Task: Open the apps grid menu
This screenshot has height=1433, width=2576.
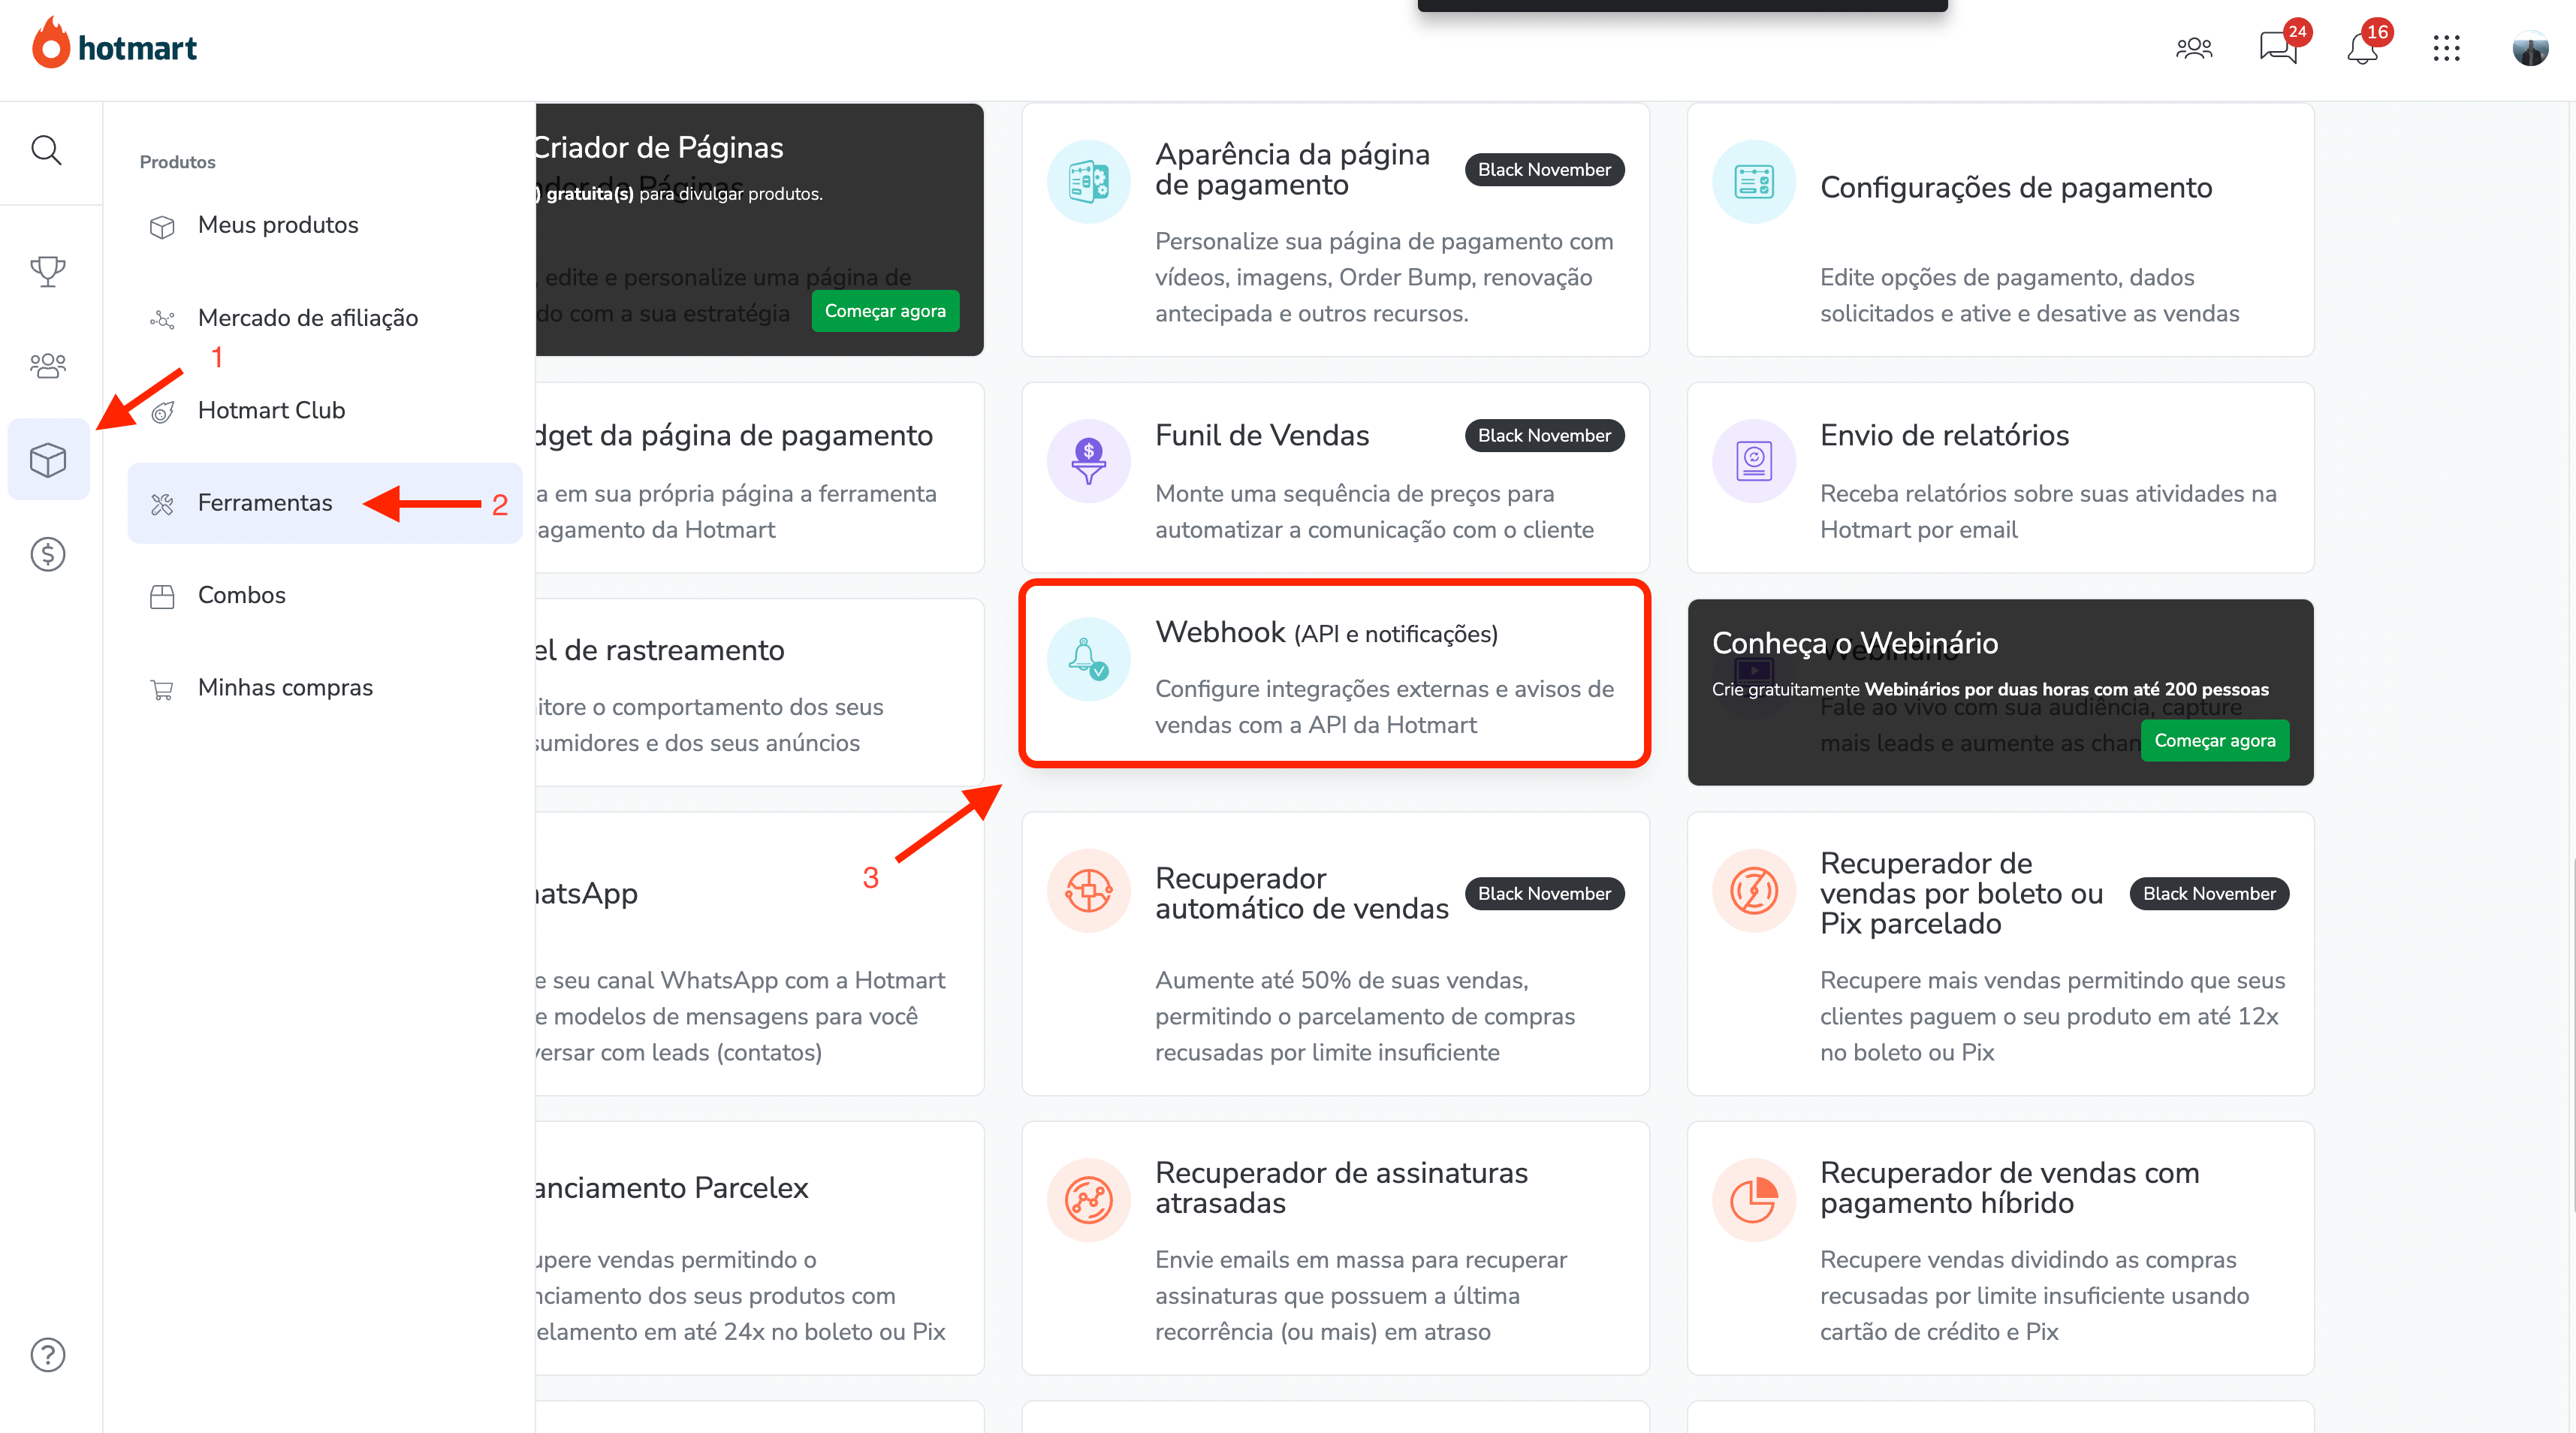Action: coord(2446,47)
